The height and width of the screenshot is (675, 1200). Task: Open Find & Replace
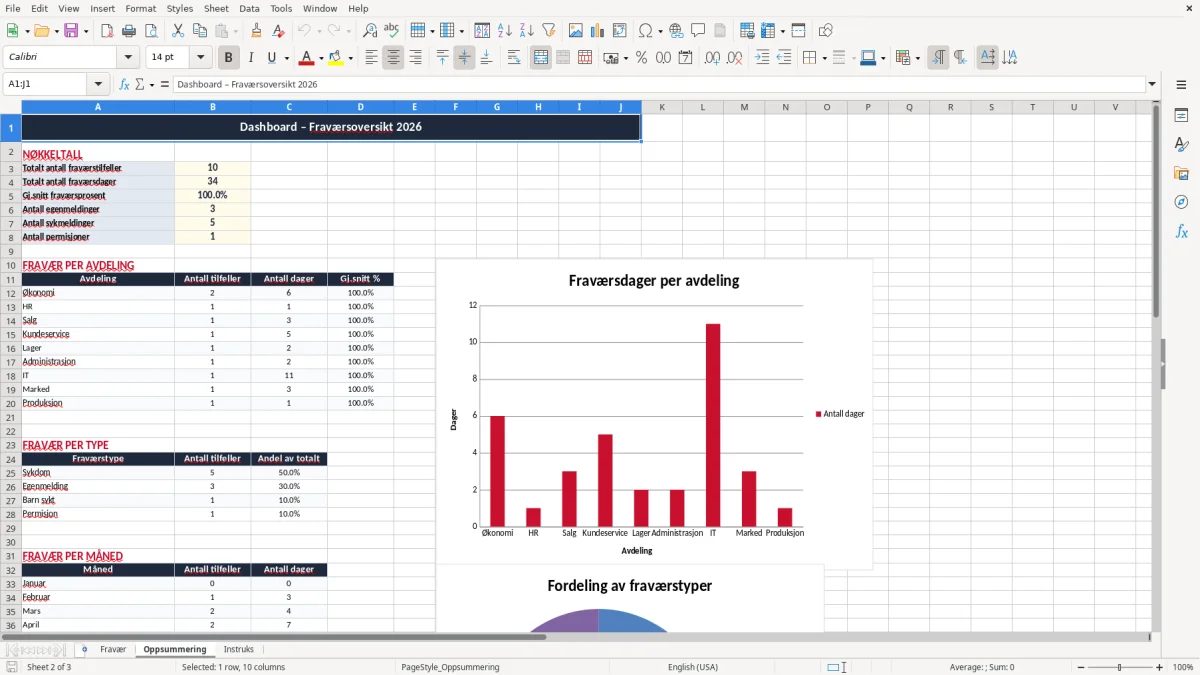click(370, 31)
